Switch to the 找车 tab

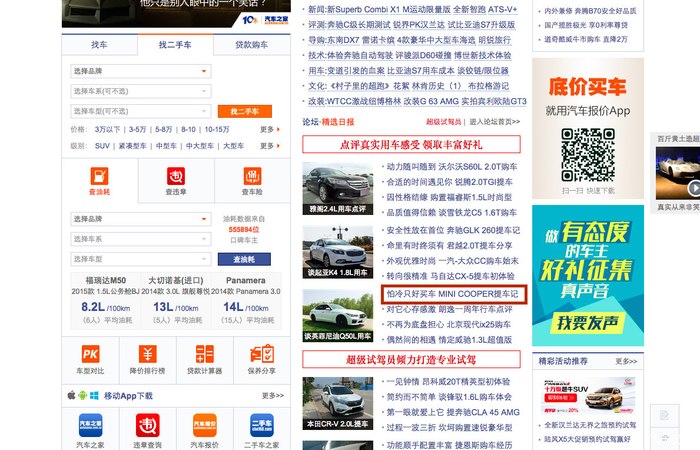coord(99,45)
